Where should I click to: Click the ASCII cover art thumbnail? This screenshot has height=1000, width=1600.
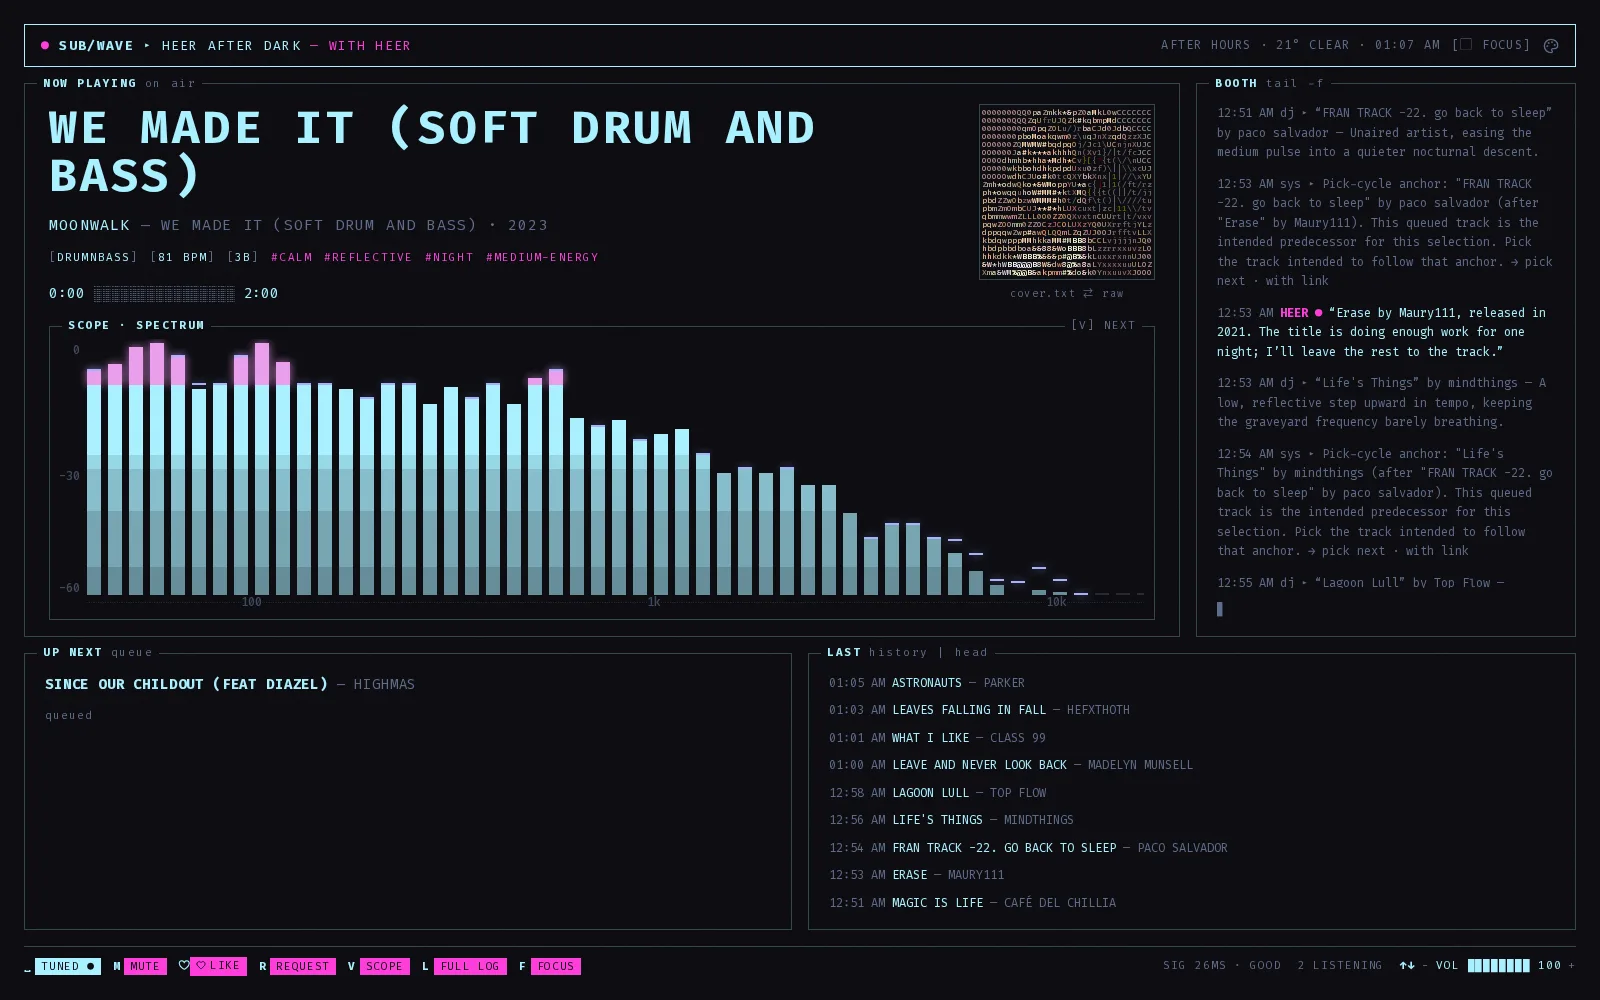(x=1067, y=192)
